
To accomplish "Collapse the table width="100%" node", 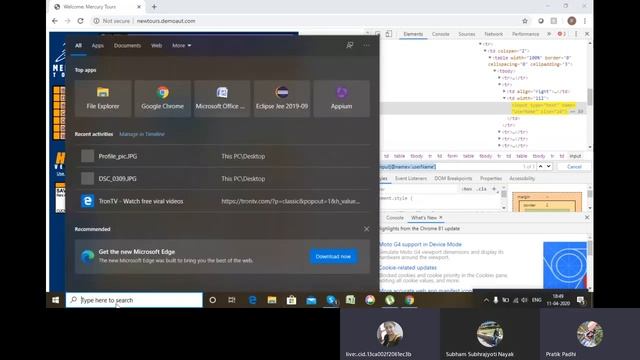I will click(490, 58).
